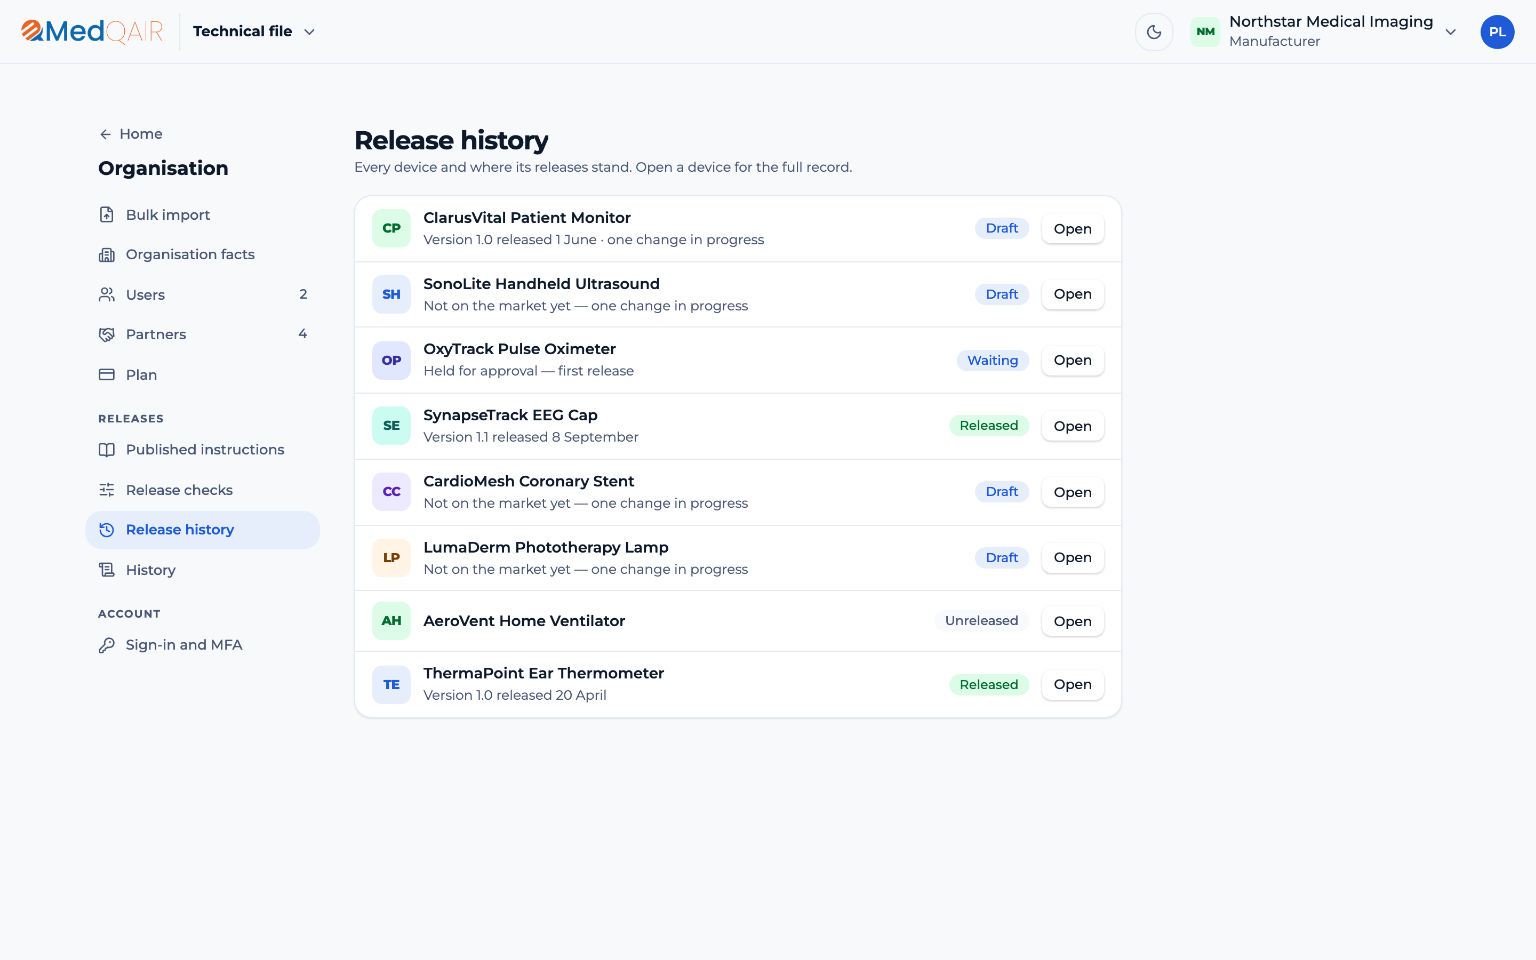Image resolution: width=1536 pixels, height=960 pixels.
Task: Open LumaDerm Phototherapy Lamp record
Action: pyautogui.click(x=1073, y=557)
